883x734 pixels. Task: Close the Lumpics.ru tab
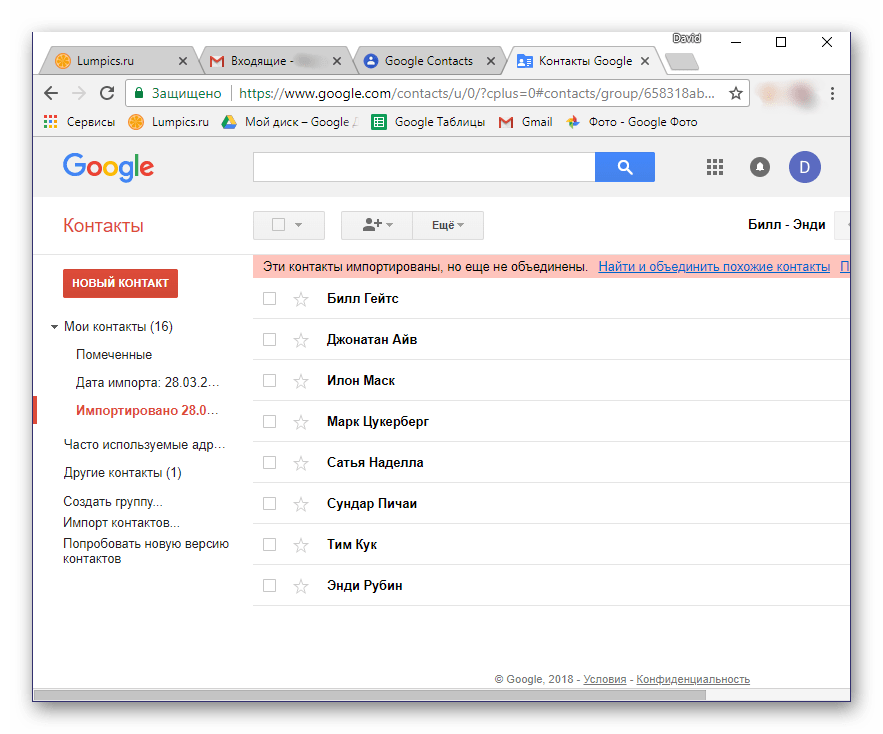[183, 61]
